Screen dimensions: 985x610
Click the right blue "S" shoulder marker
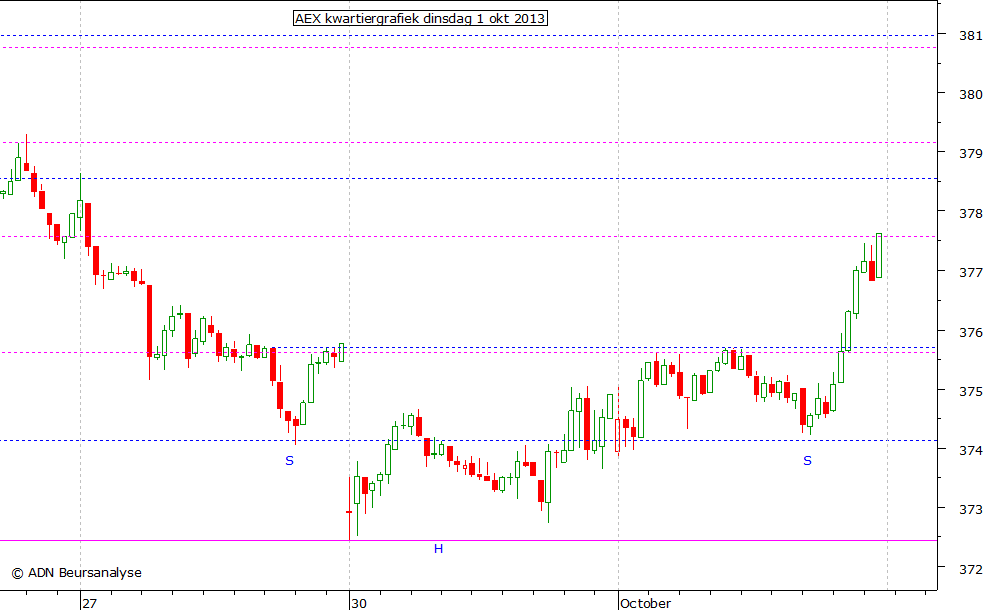[807, 461]
